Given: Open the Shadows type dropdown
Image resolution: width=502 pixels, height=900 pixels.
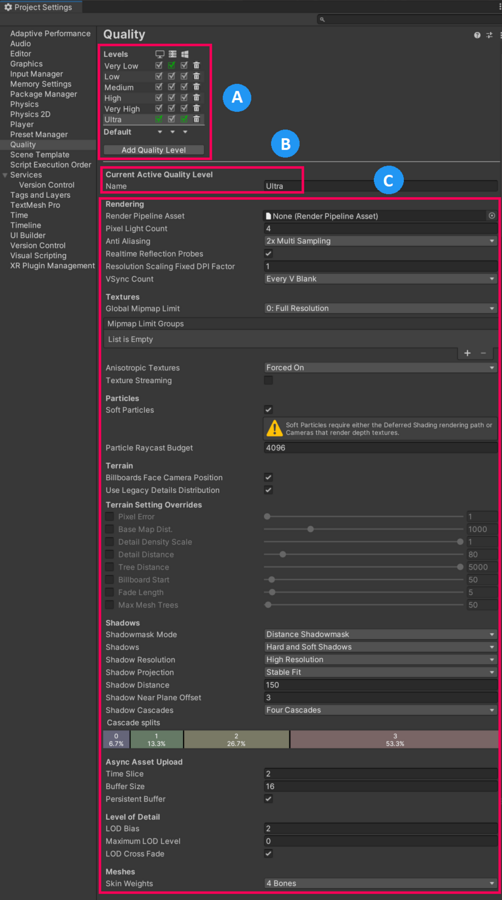Looking at the screenshot, I should (381, 647).
